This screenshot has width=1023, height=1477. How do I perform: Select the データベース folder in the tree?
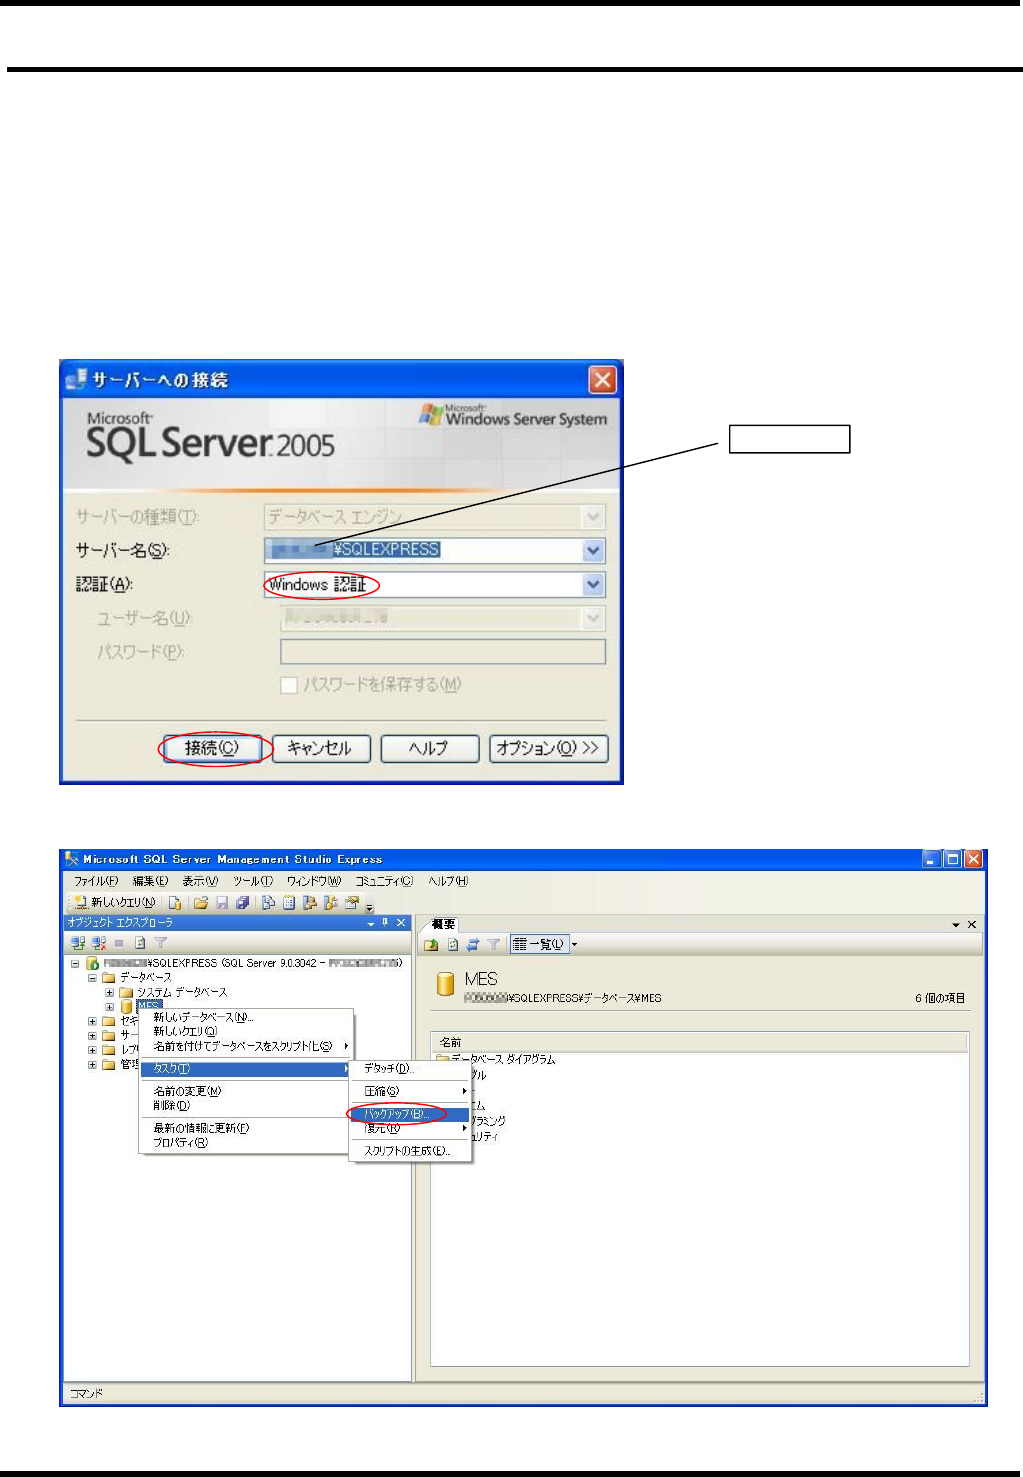[x=146, y=977]
